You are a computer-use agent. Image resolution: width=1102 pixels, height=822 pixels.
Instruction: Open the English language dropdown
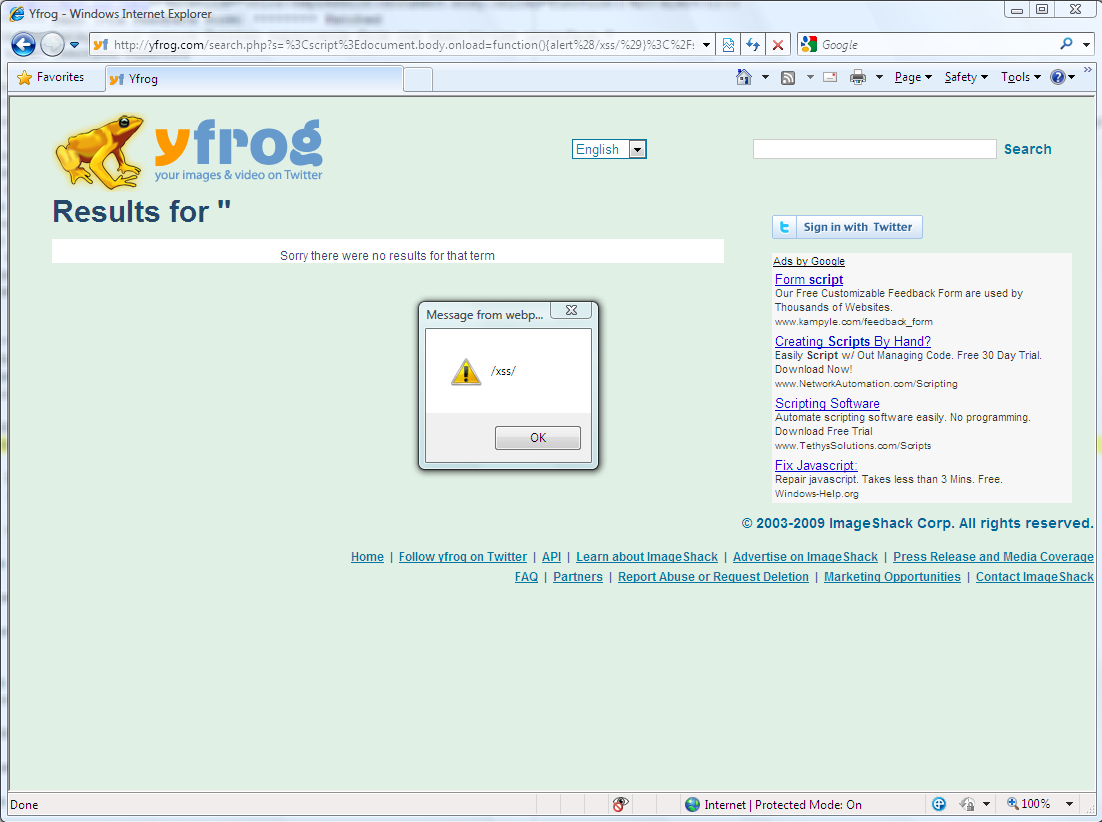[x=609, y=149]
